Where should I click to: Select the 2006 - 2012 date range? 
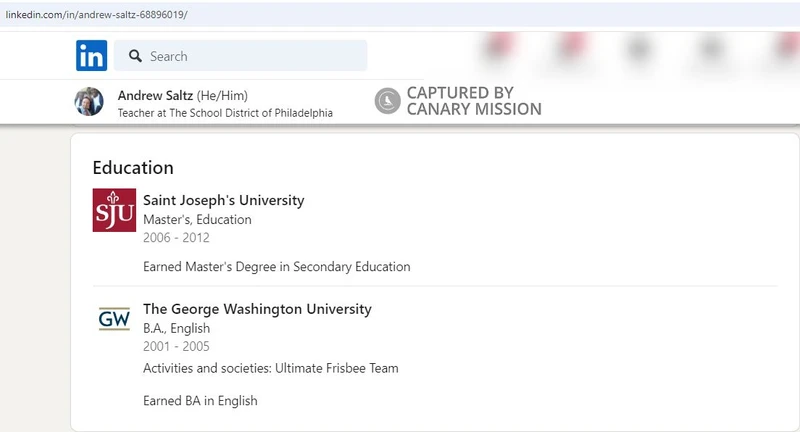[176, 238]
